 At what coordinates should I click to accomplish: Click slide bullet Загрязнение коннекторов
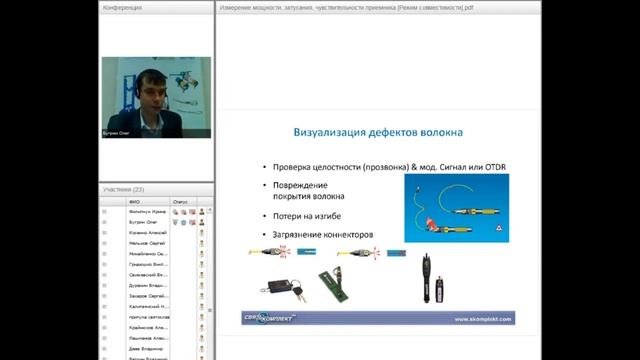pos(323,235)
